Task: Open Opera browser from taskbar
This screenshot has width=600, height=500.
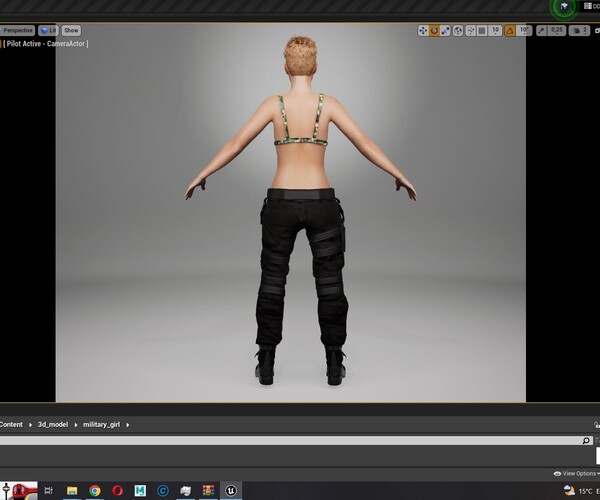Action: point(117,490)
